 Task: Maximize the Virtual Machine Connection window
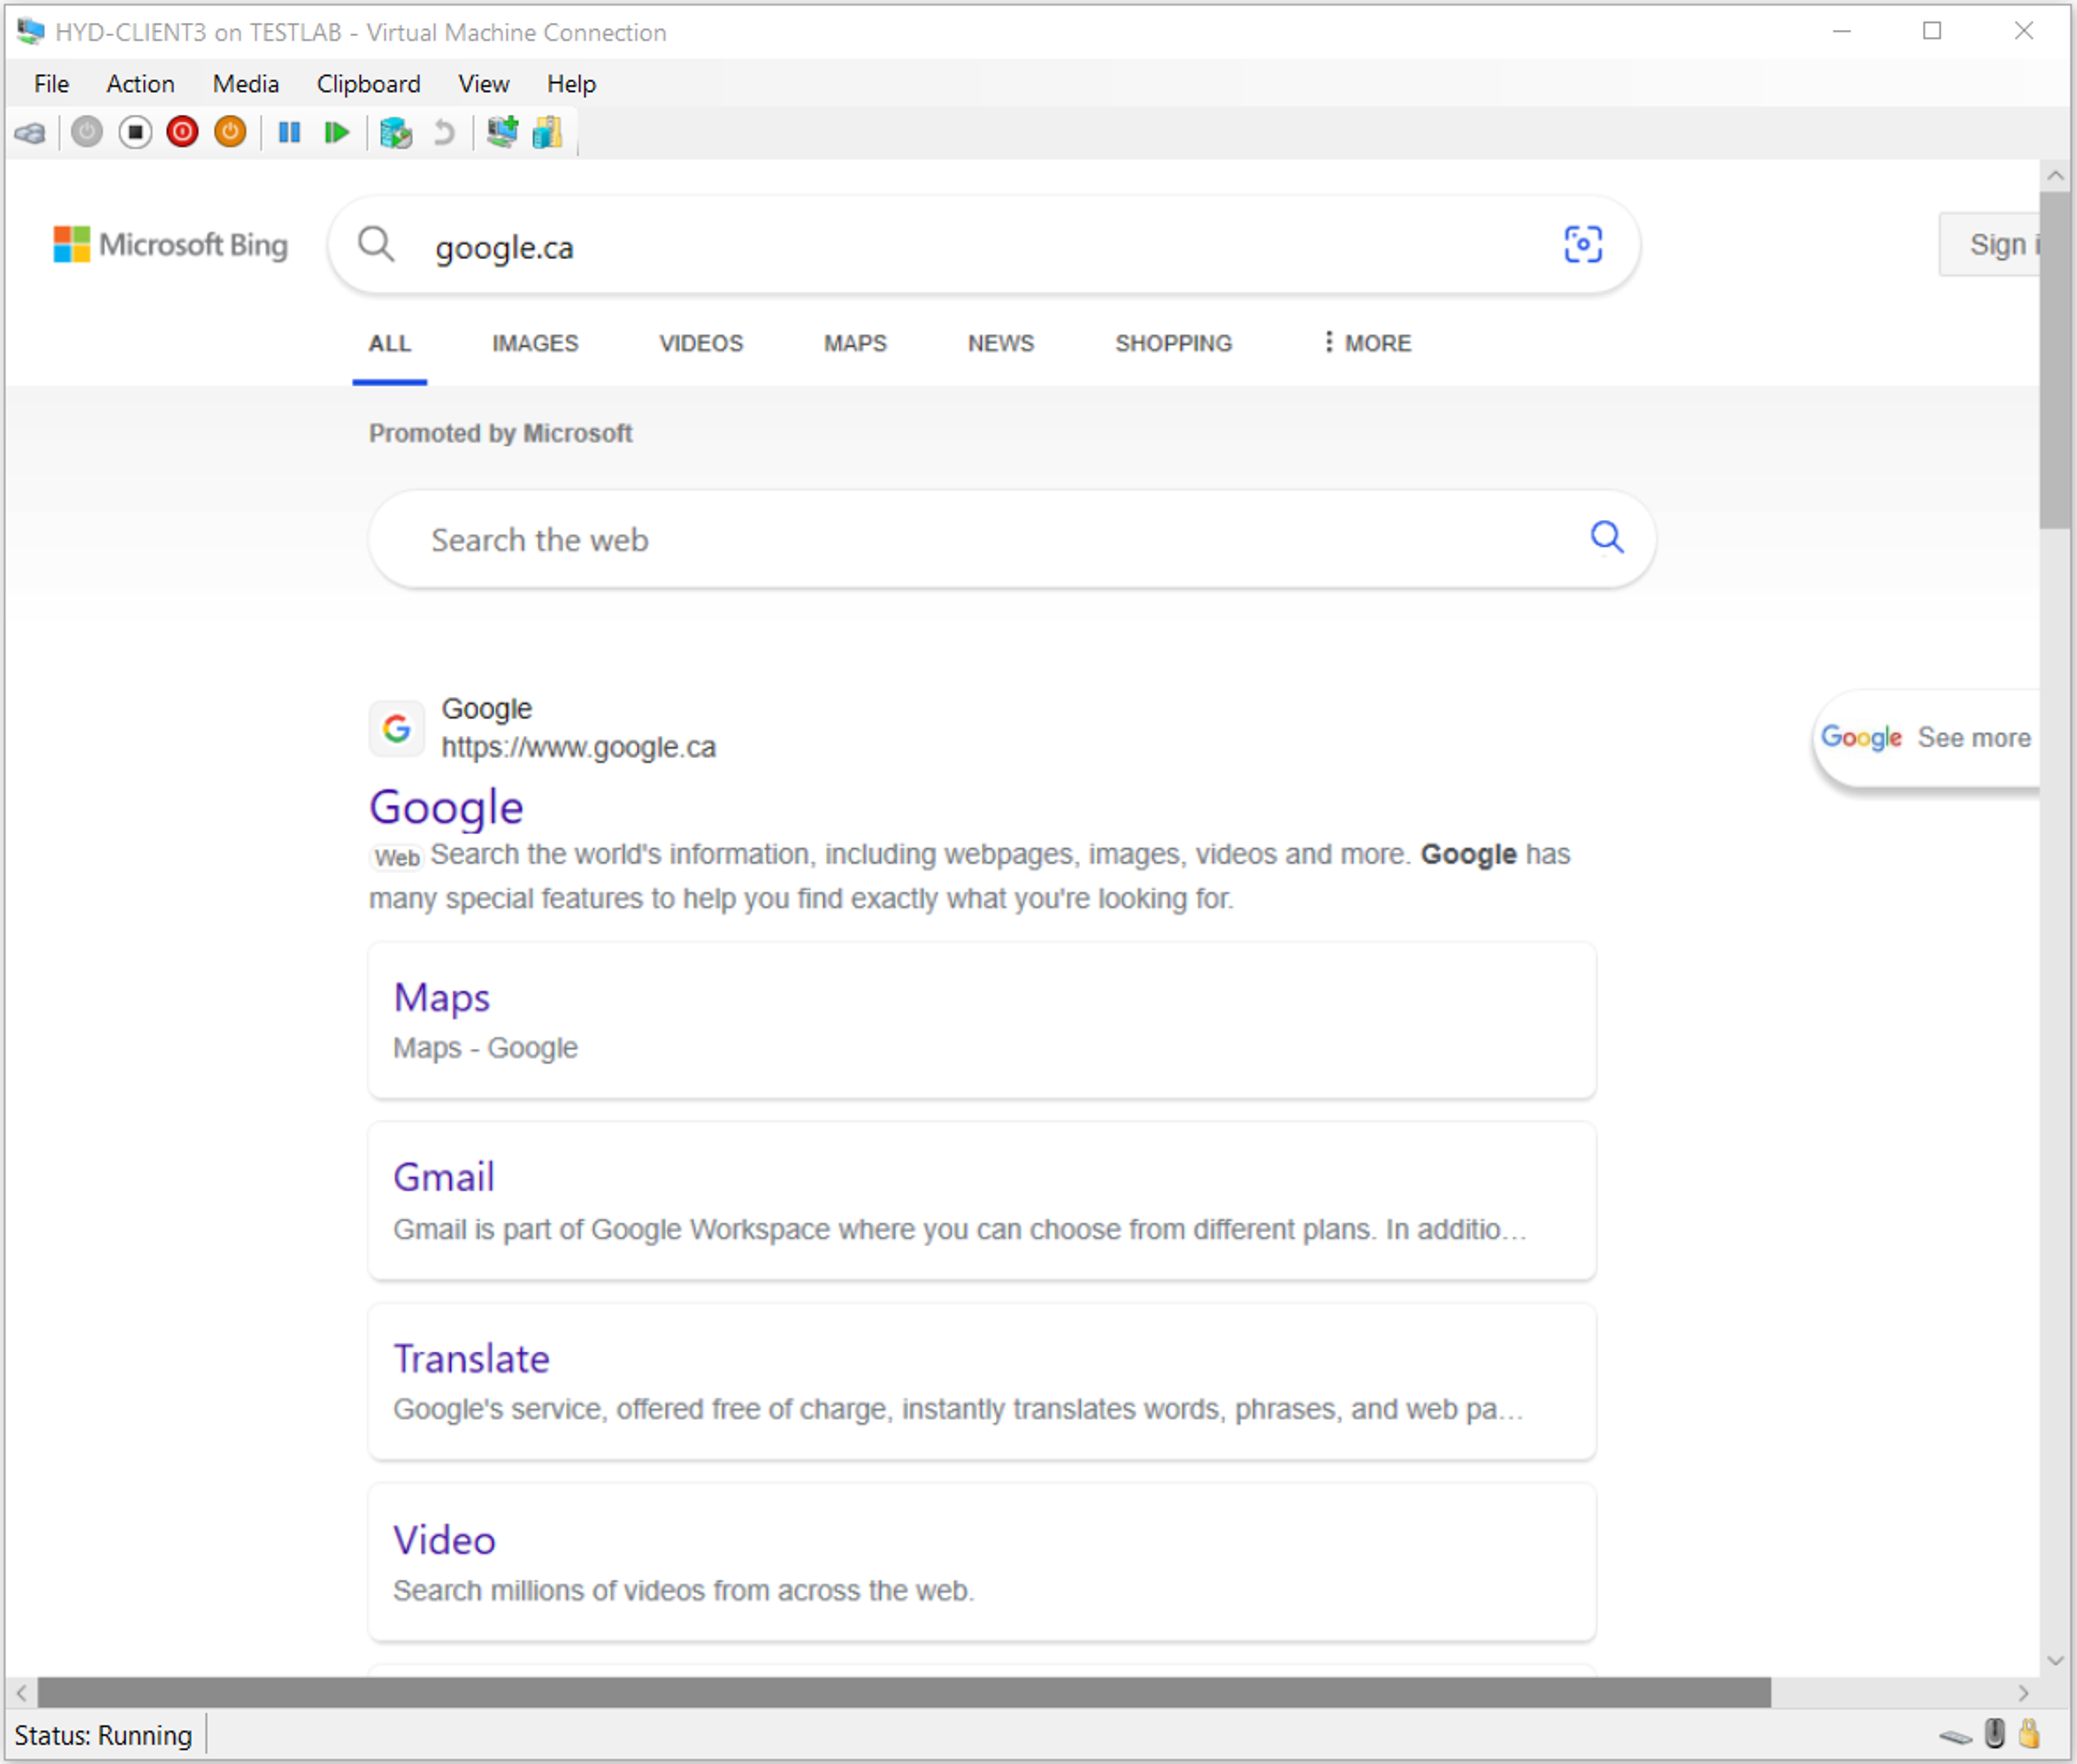pos(1932,31)
